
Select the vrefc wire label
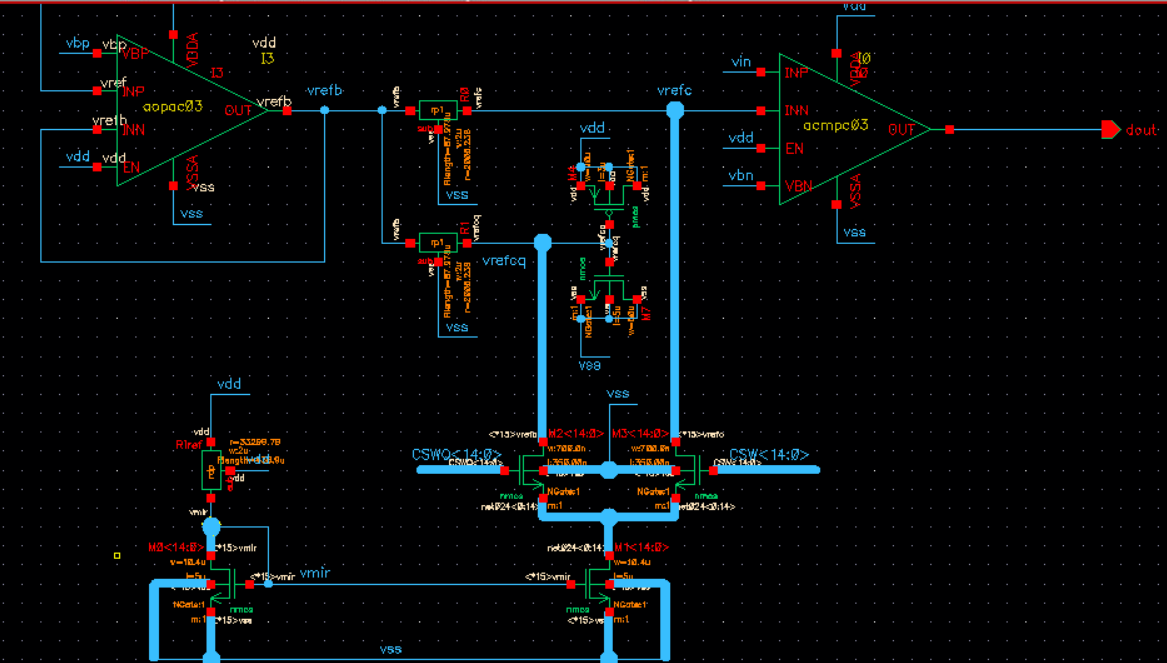674,91
